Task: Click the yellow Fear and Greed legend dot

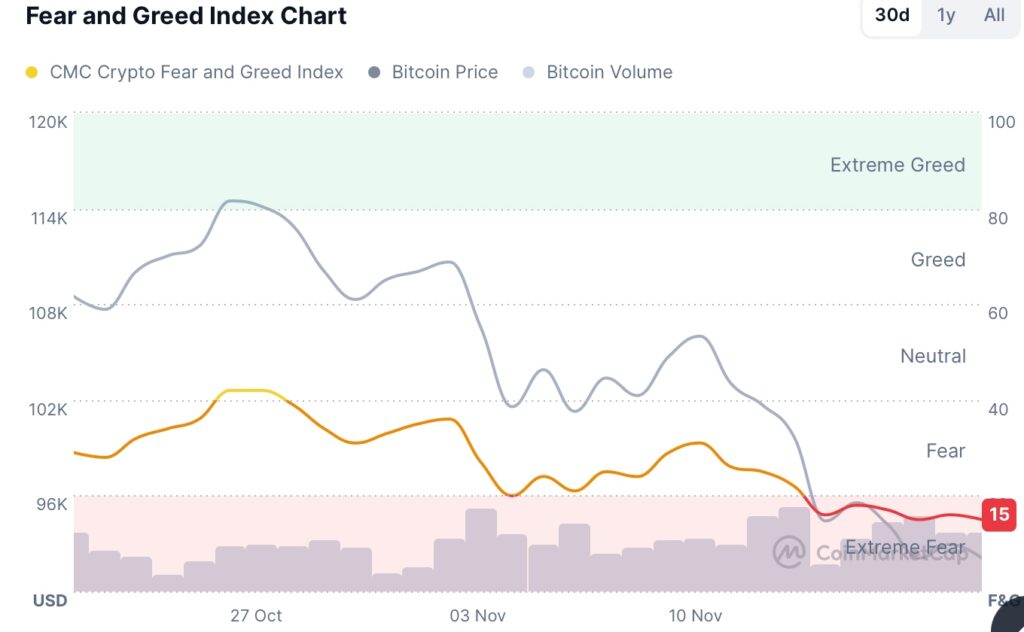Action: [x=31, y=72]
